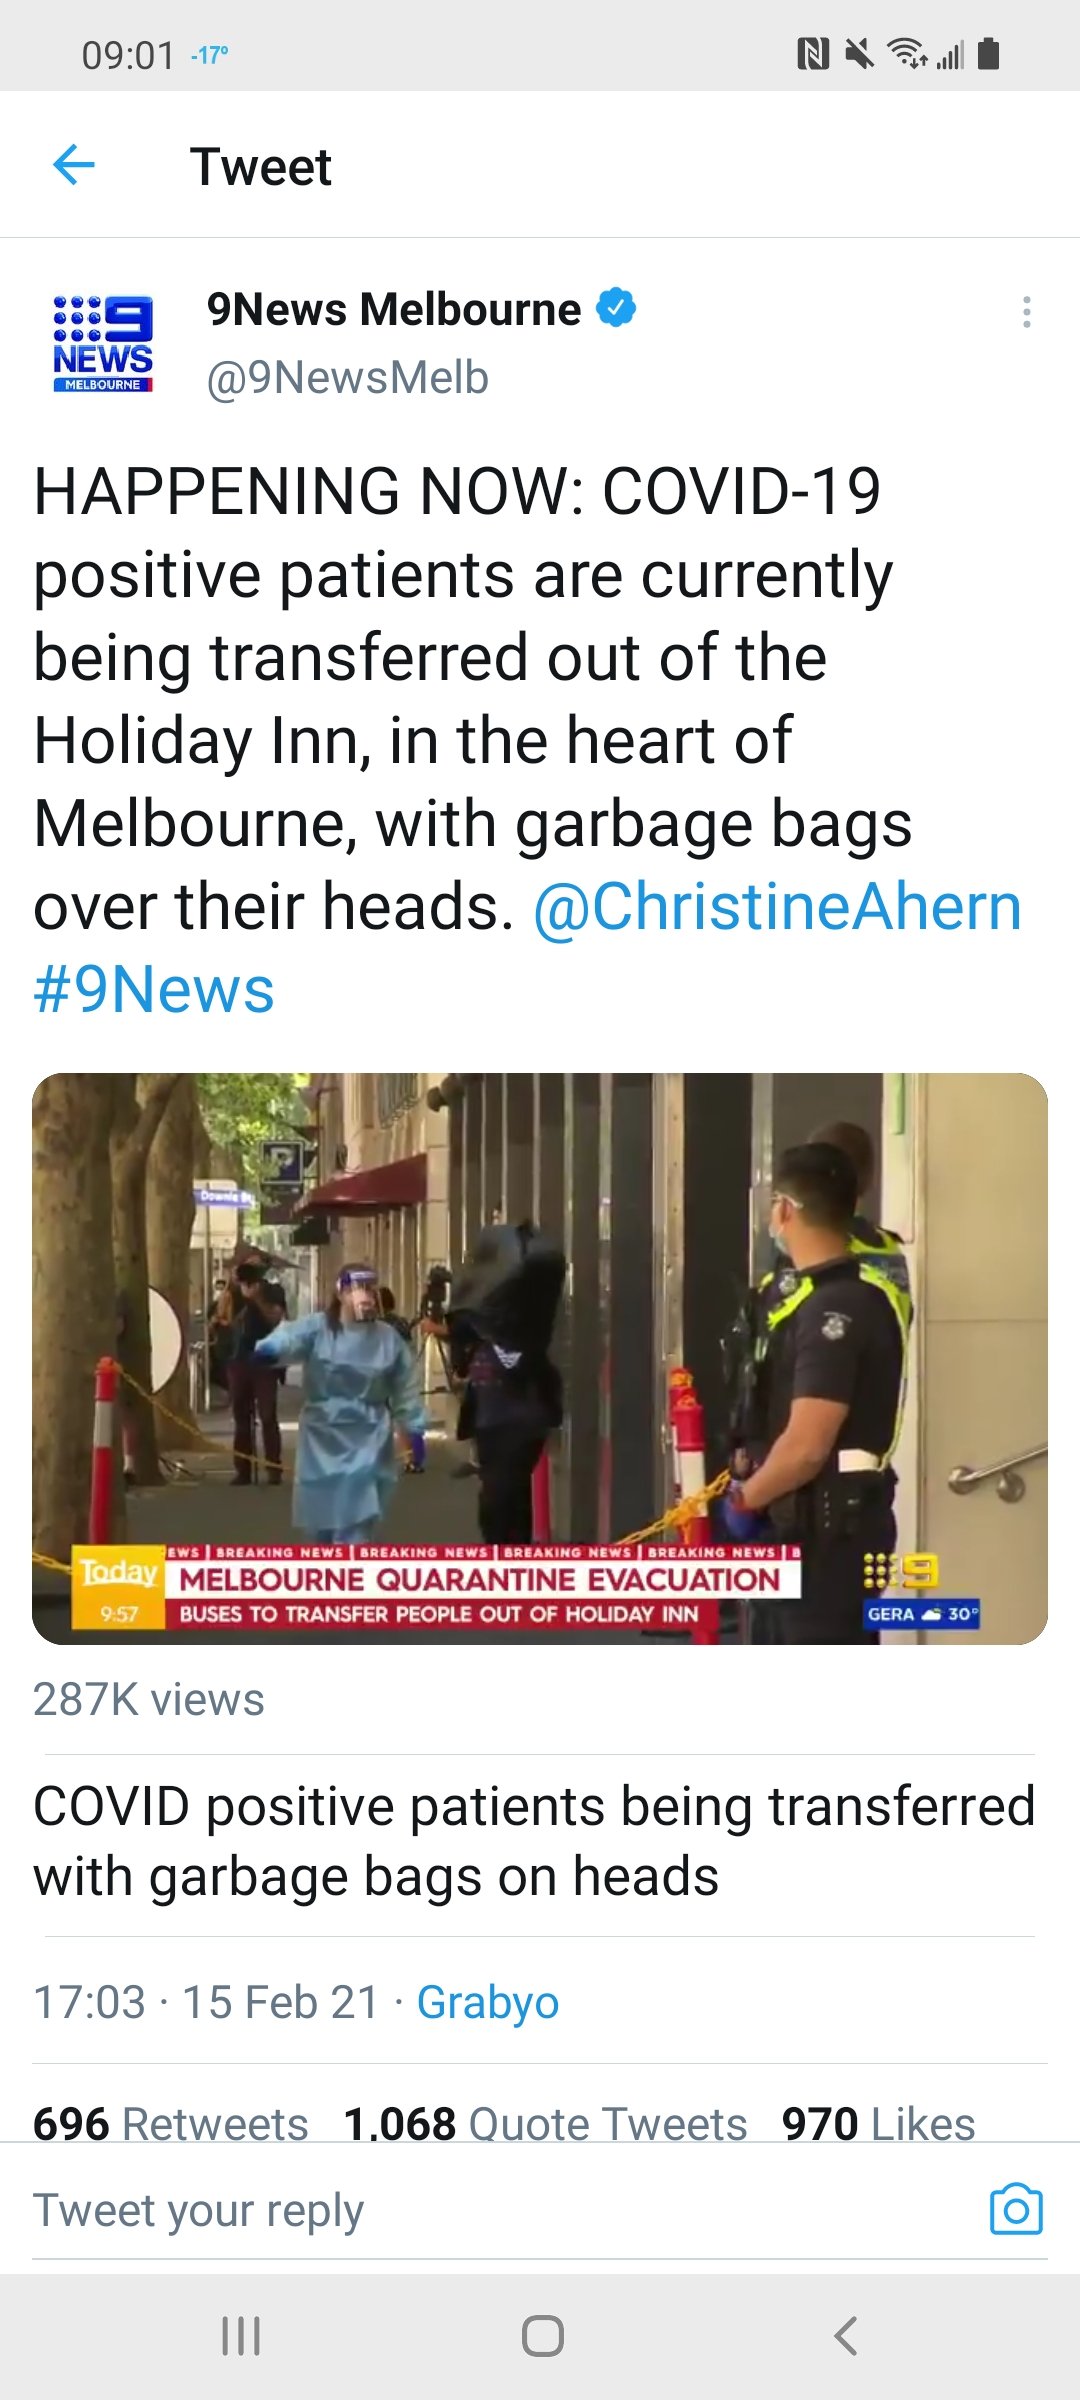Play the Melbourne quarantine evacuation video
Viewport: 1080px width, 2400px height.
coord(540,1358)
